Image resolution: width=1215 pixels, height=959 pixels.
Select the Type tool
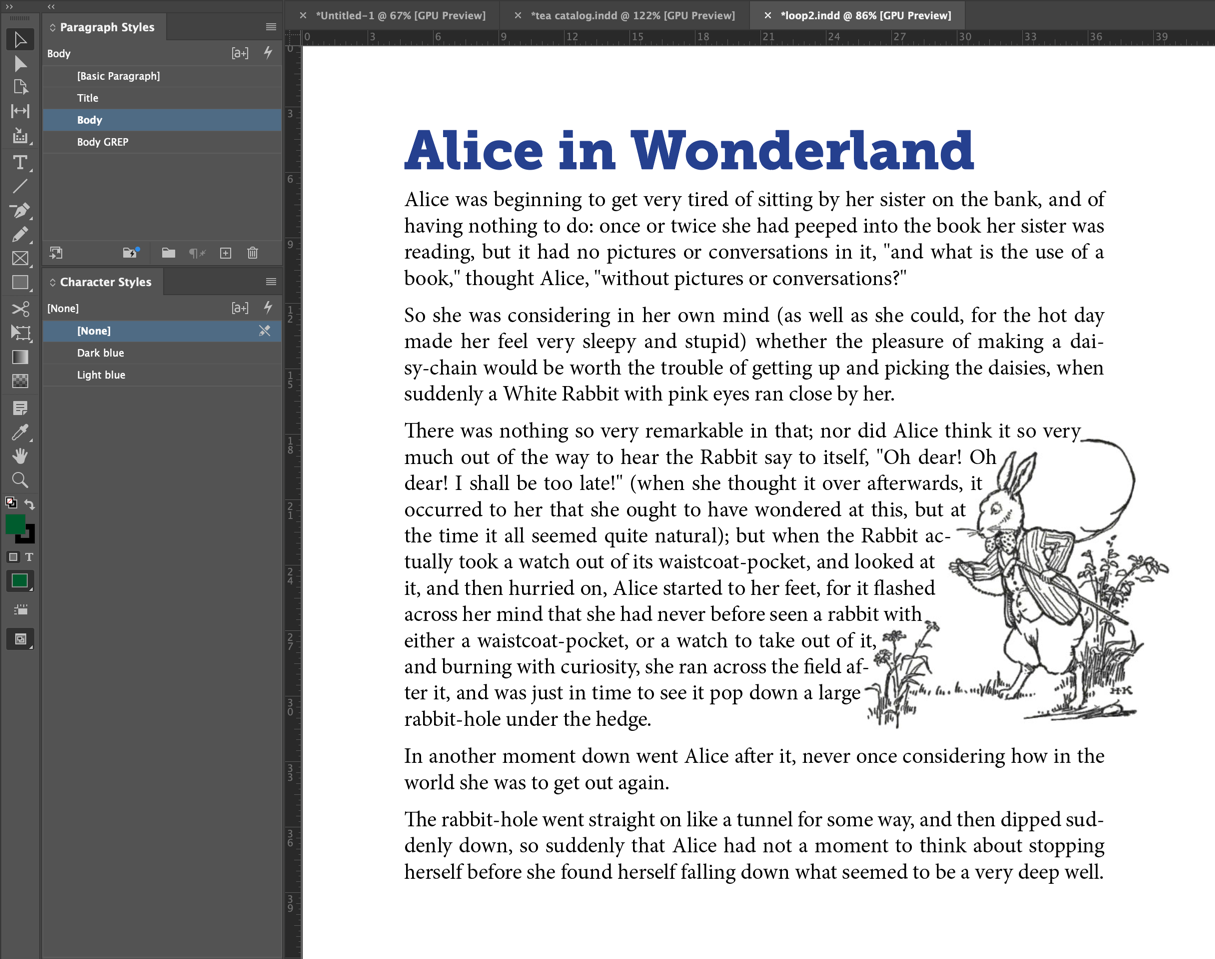coord(20,163)
